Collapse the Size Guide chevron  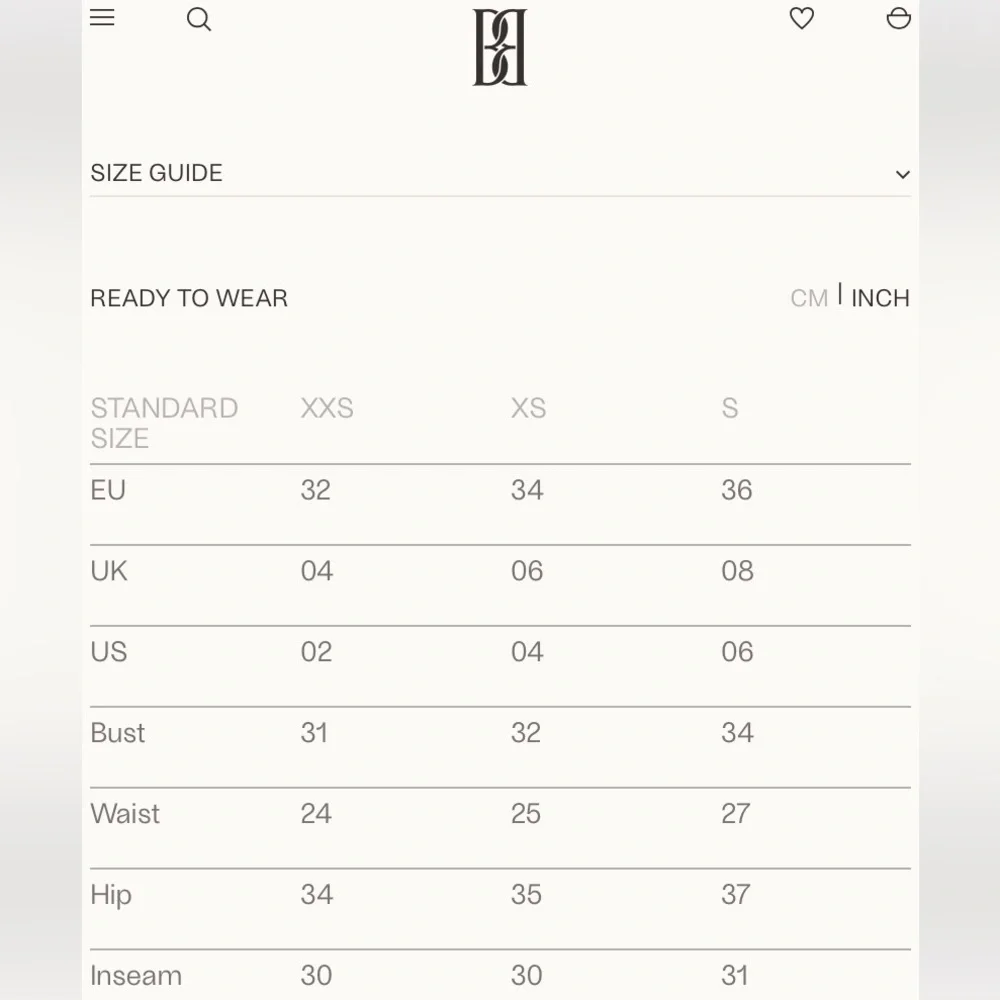coord(902,175)
